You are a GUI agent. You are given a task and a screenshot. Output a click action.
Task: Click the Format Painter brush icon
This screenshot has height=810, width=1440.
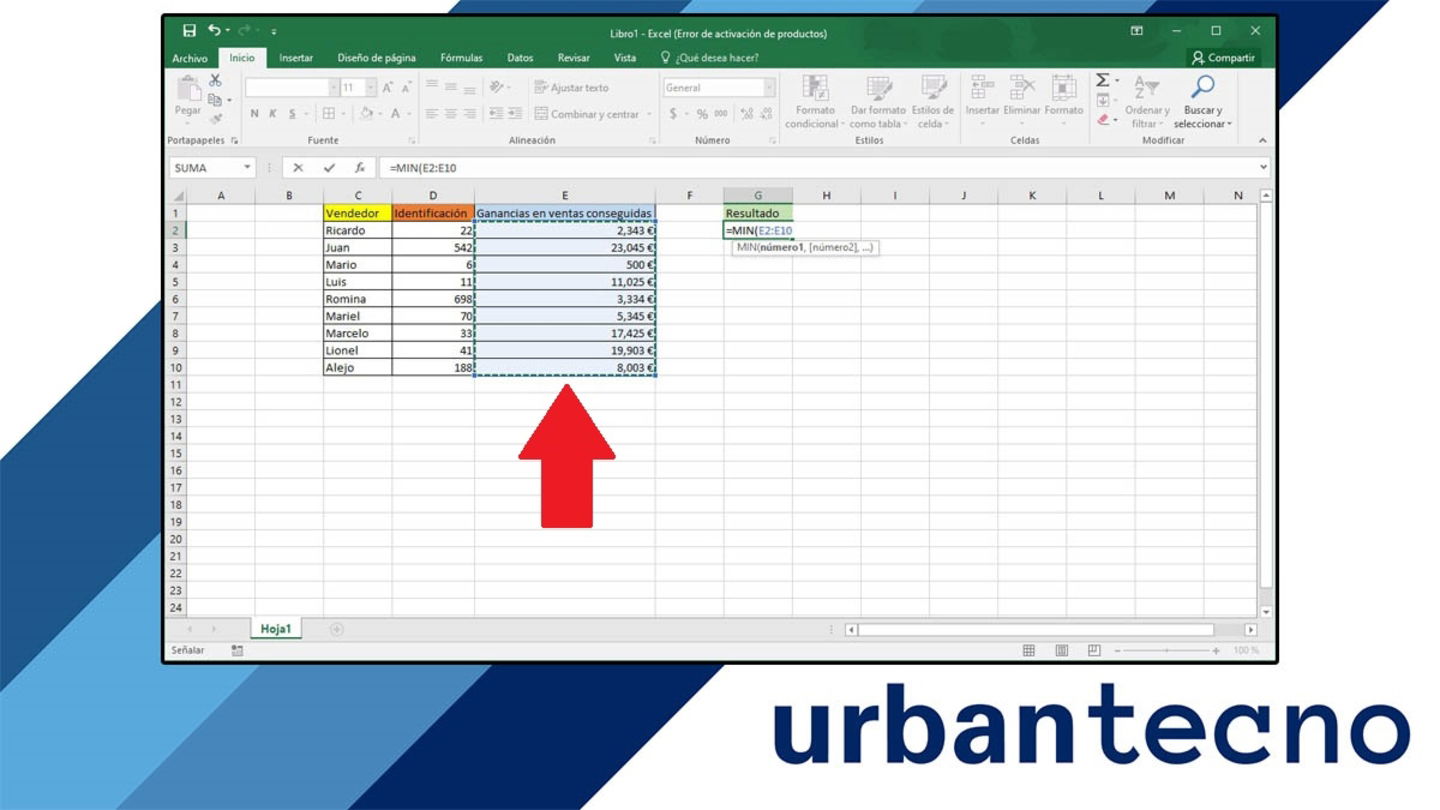(x=215, y=118)
